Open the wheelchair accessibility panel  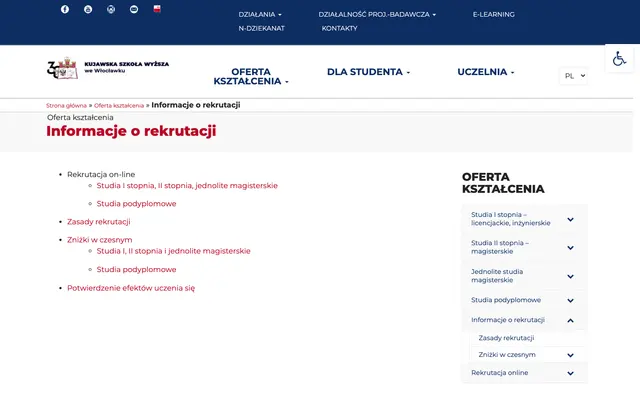(x=619, y=59)
